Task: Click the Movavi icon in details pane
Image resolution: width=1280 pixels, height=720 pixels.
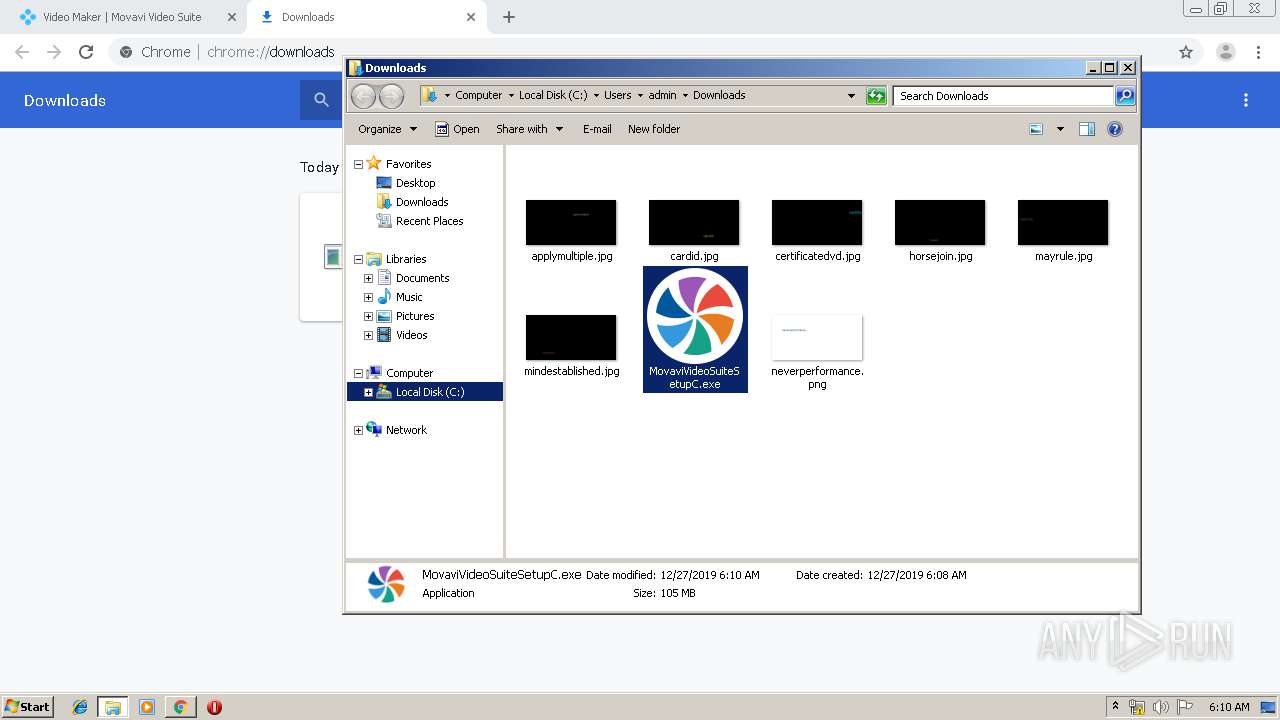Action: [386, 584]
